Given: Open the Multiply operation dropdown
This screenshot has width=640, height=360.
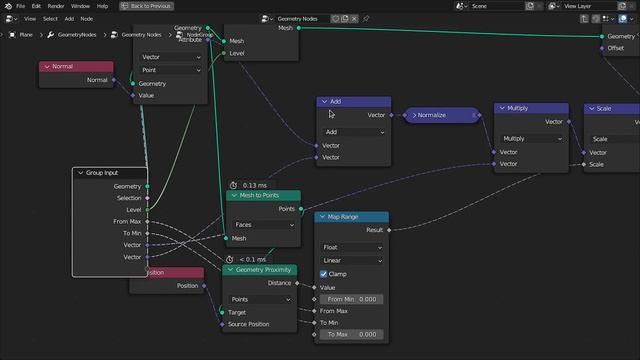Looking at the screenshot, I should pos(531,139).
